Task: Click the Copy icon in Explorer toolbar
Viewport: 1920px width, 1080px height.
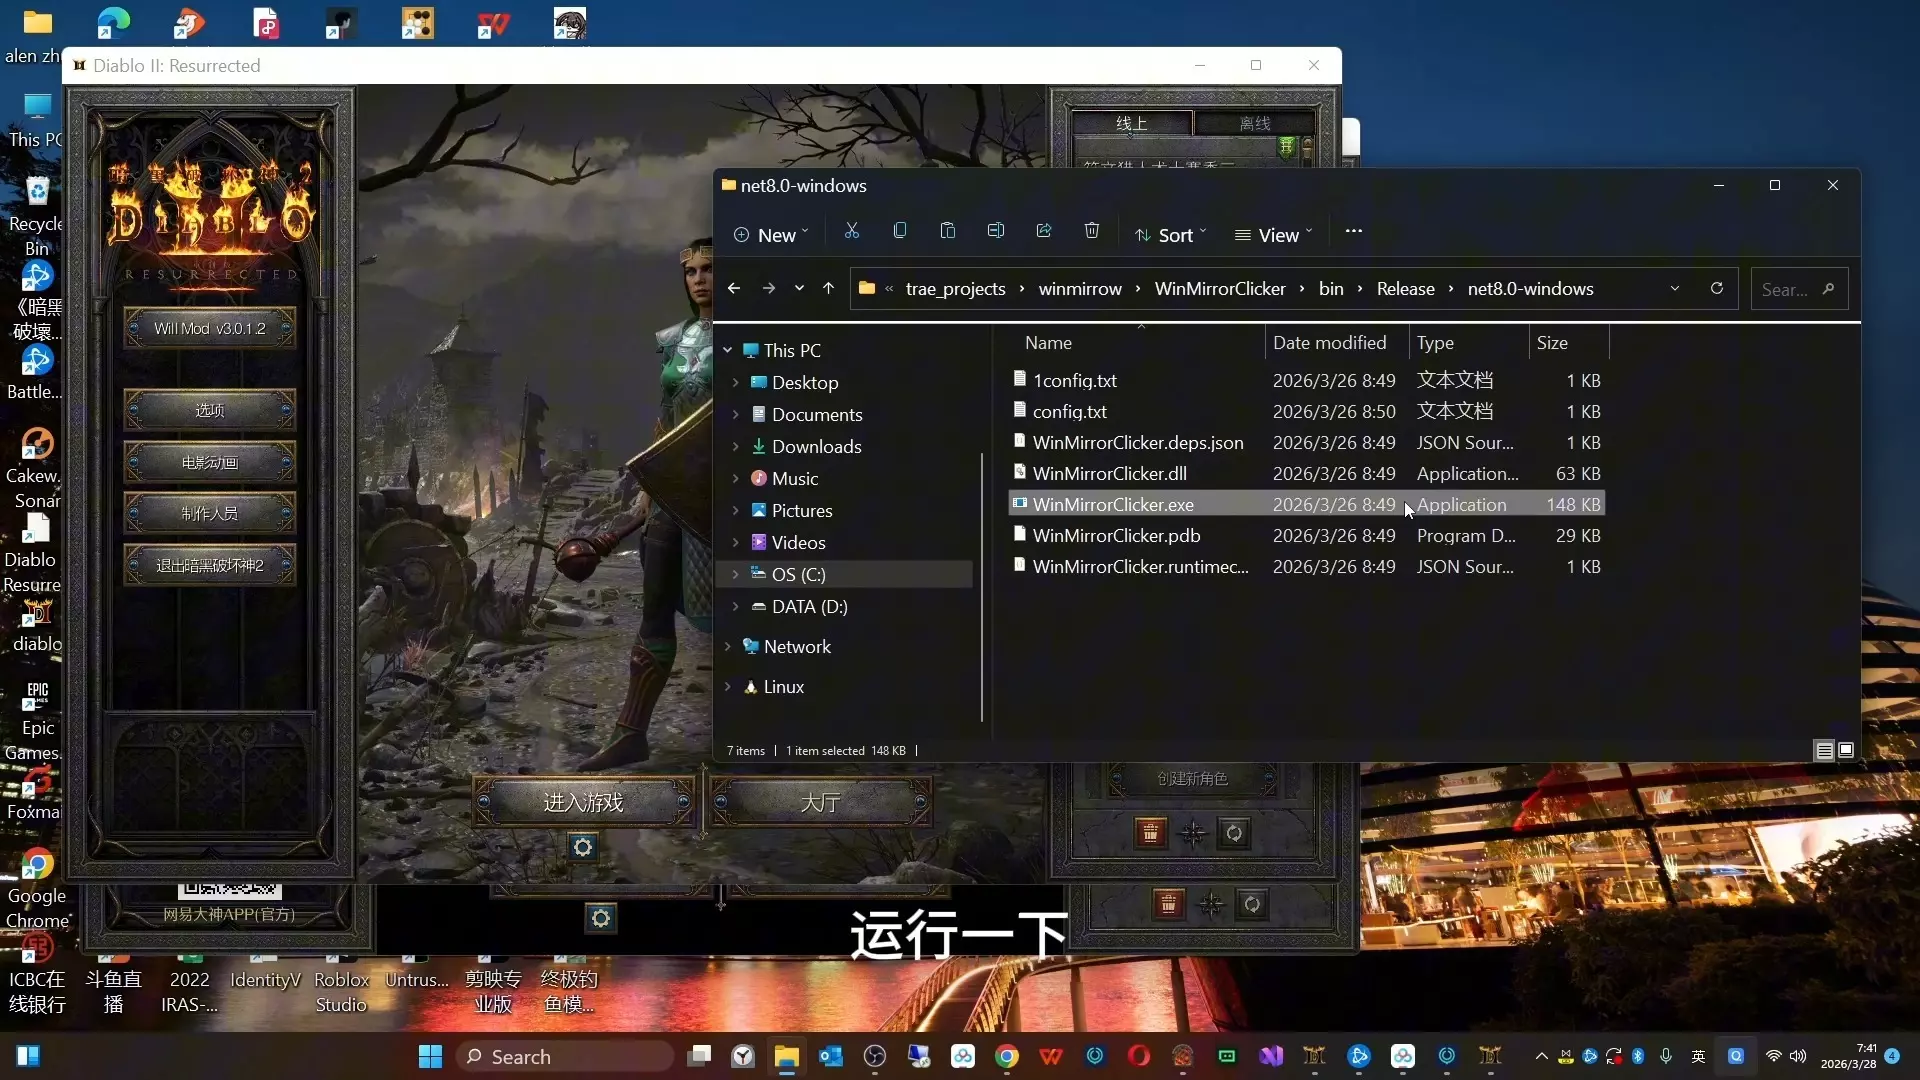Action: tap(900, 232)
